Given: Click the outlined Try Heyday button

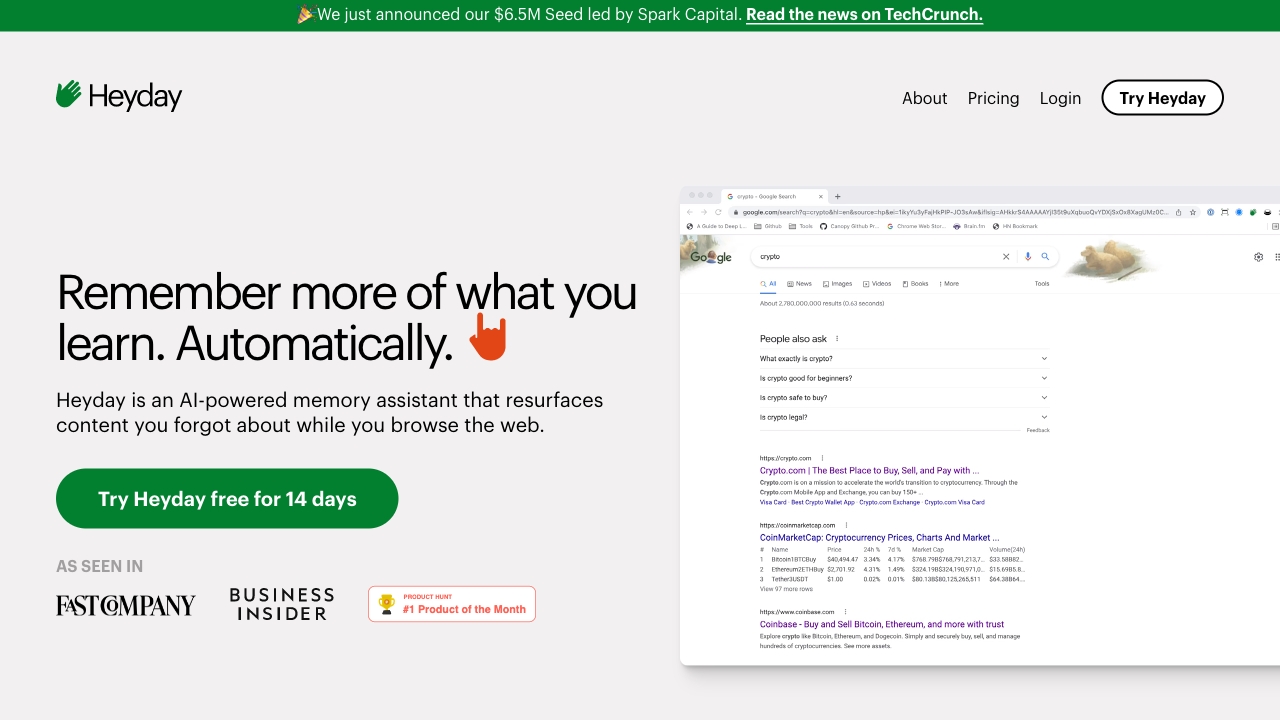Looking at the screenshot, I should click(x=1162, y=98).
